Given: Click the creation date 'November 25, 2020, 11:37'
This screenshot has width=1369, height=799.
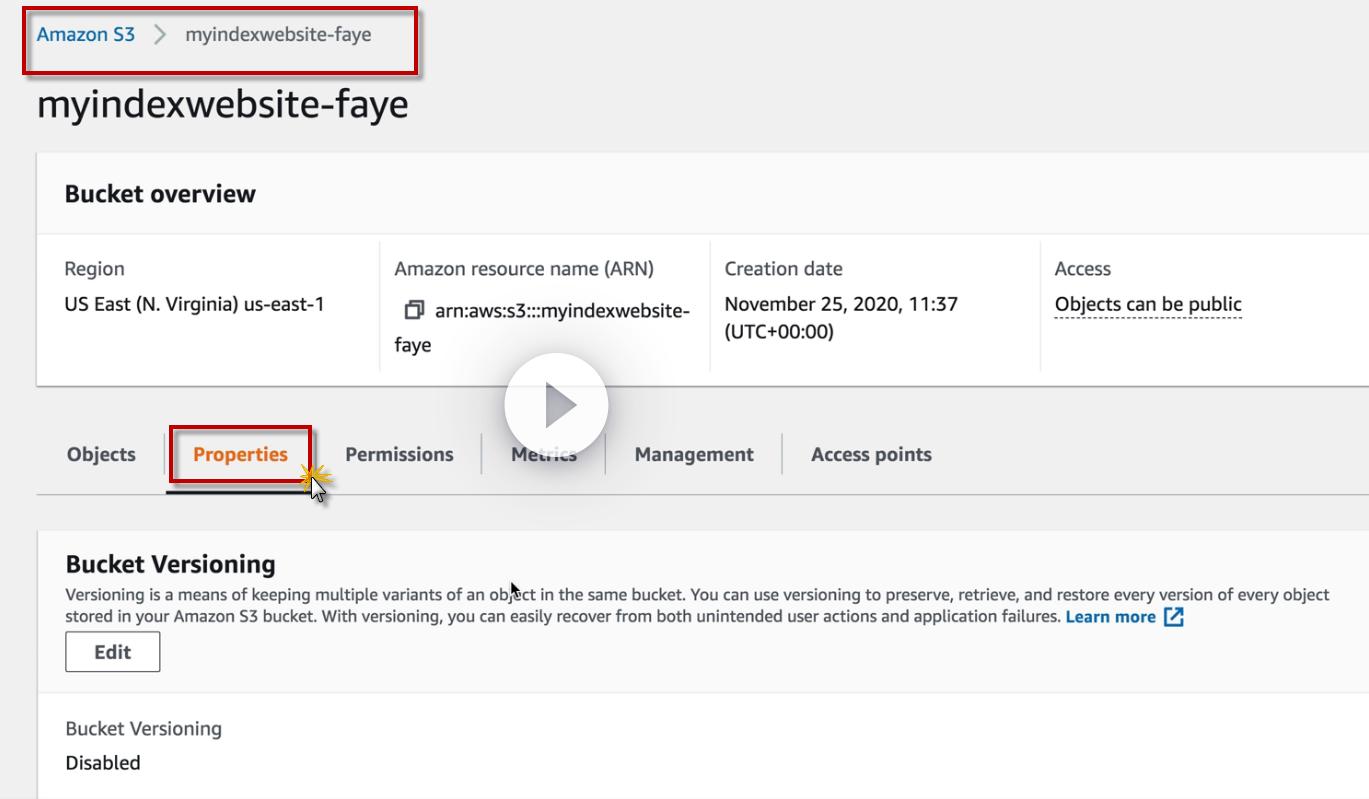Looking at the screenshot, I should [841, 304].
